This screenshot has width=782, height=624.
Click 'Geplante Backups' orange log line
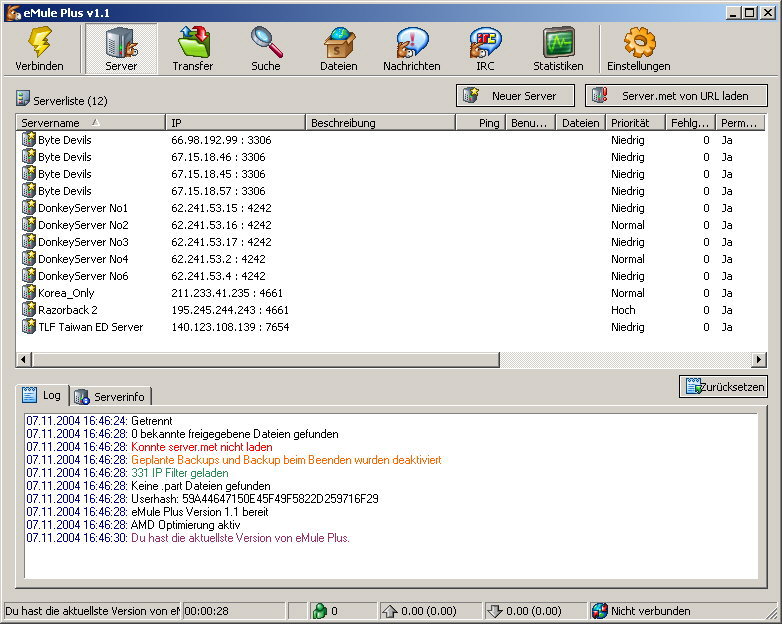tap(286, 460)
